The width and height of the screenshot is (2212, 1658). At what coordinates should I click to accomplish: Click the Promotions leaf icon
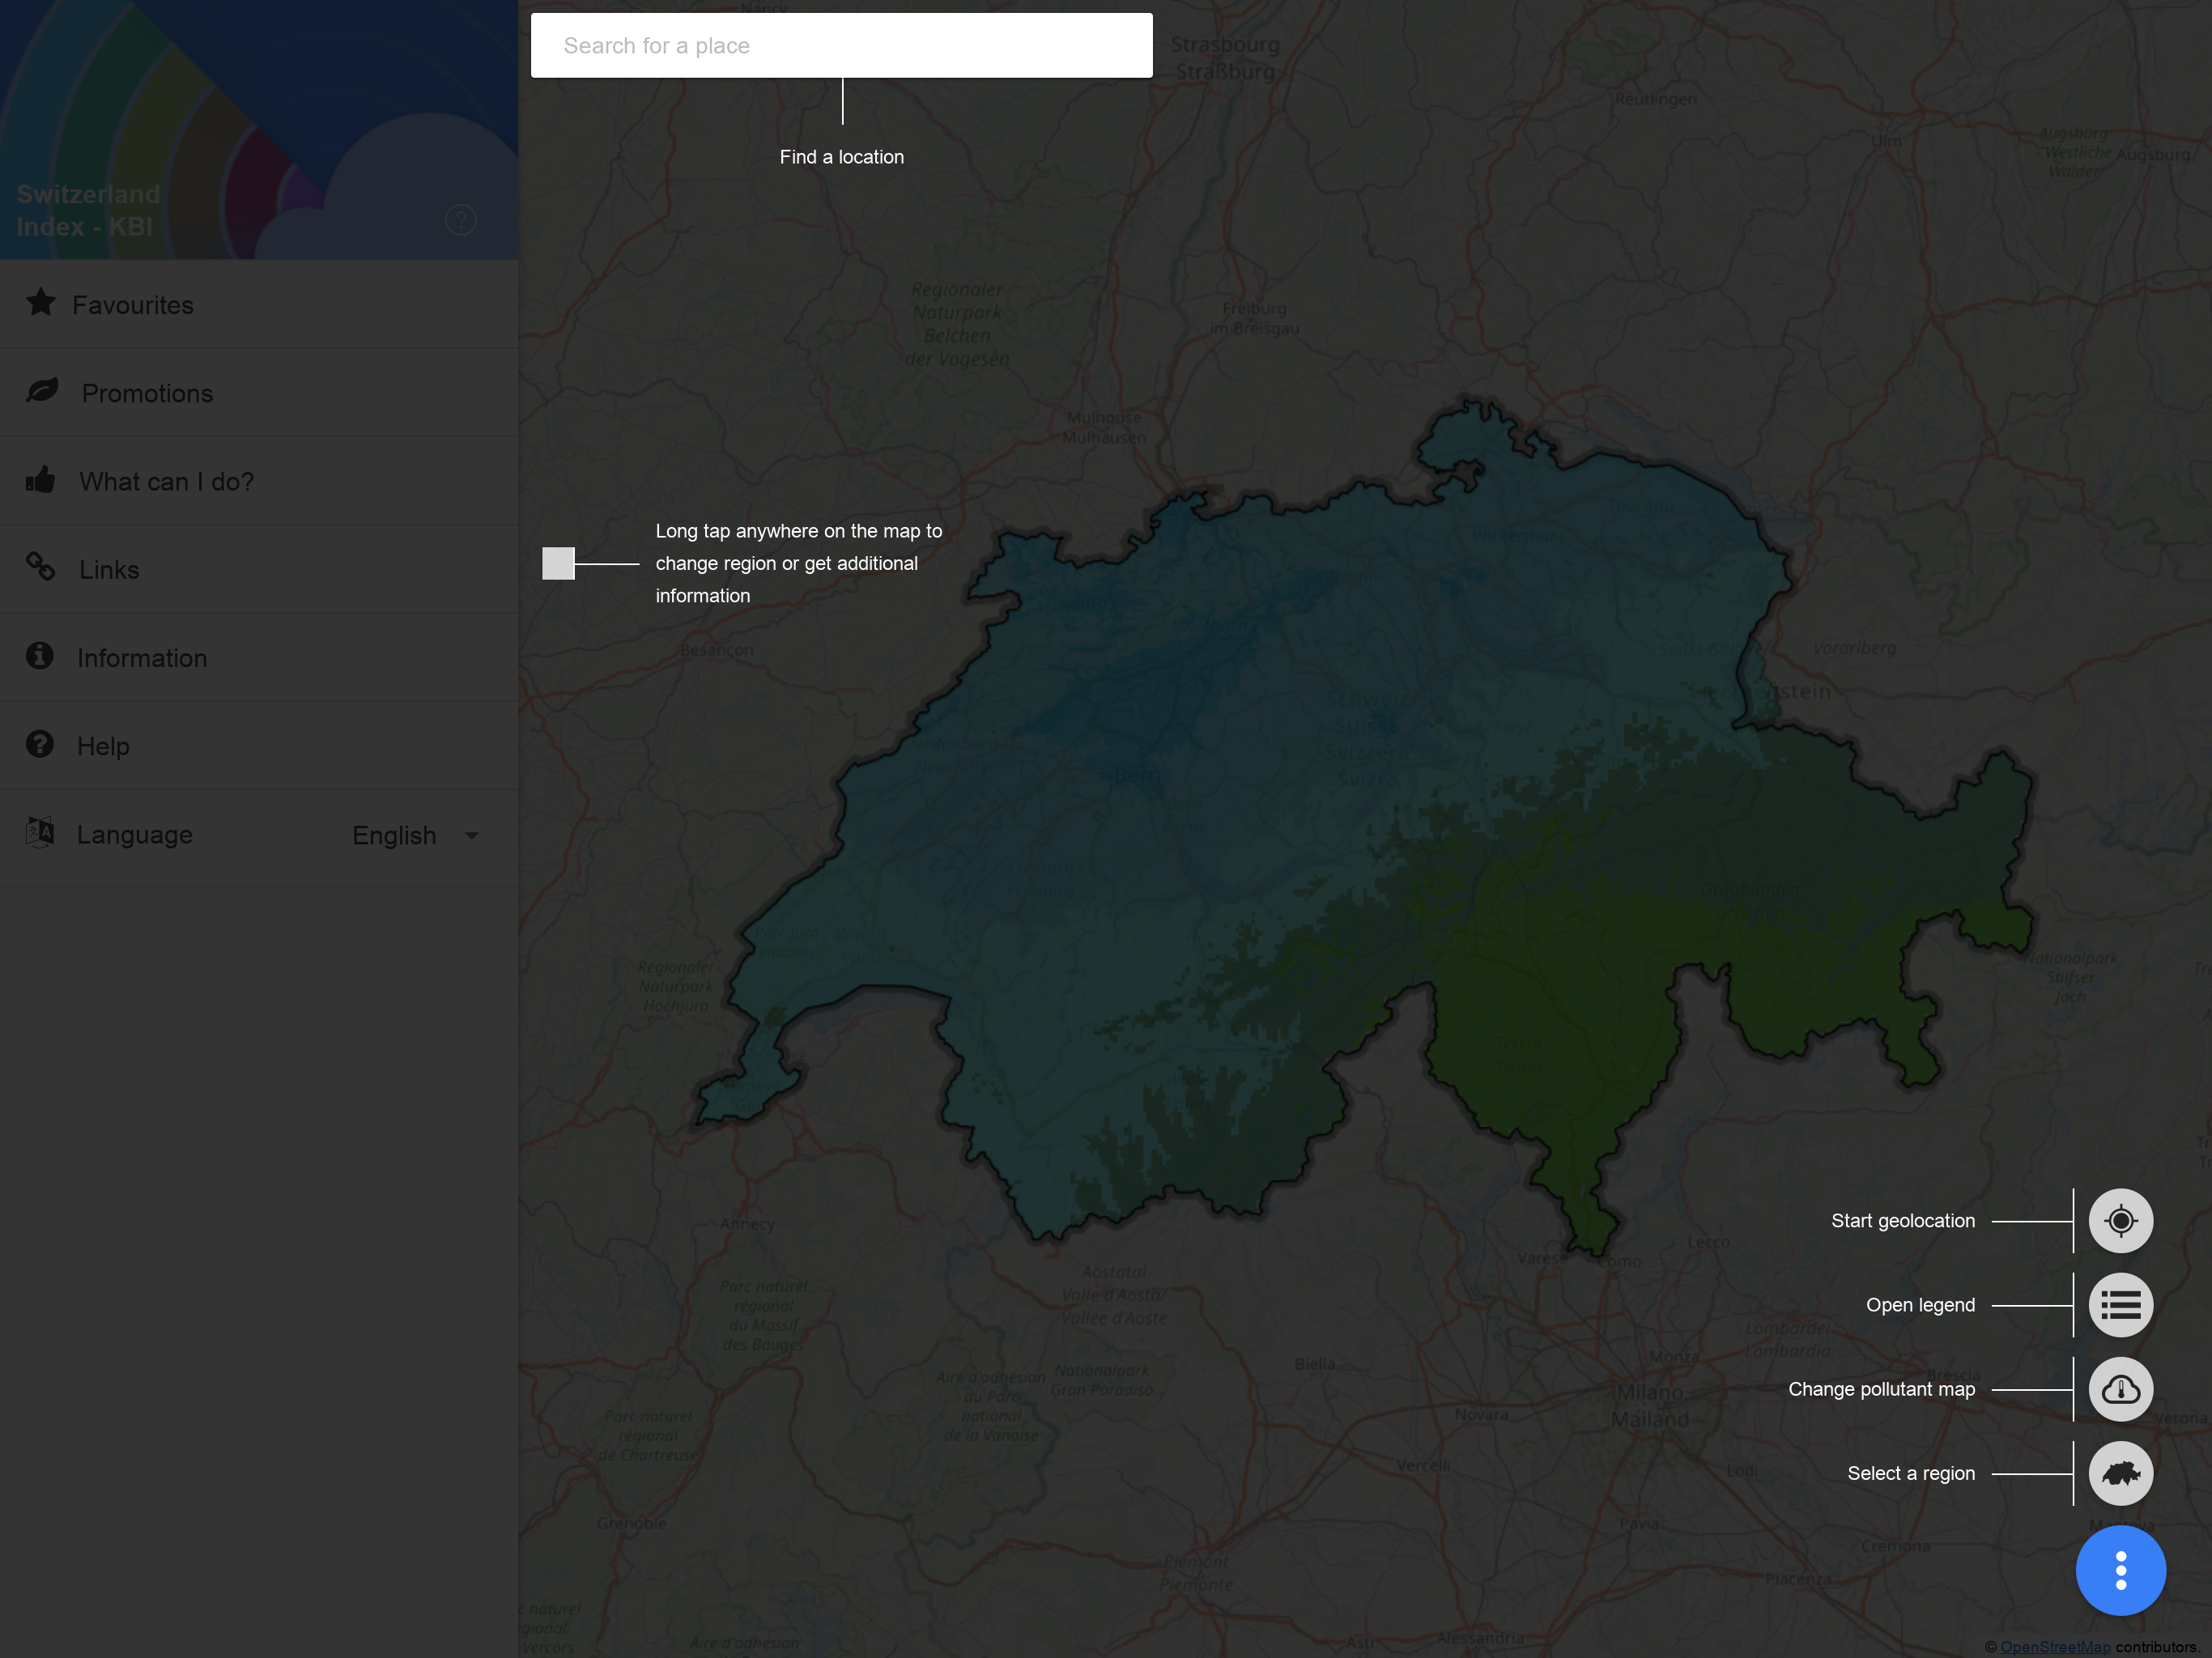(x=42, y=391)
